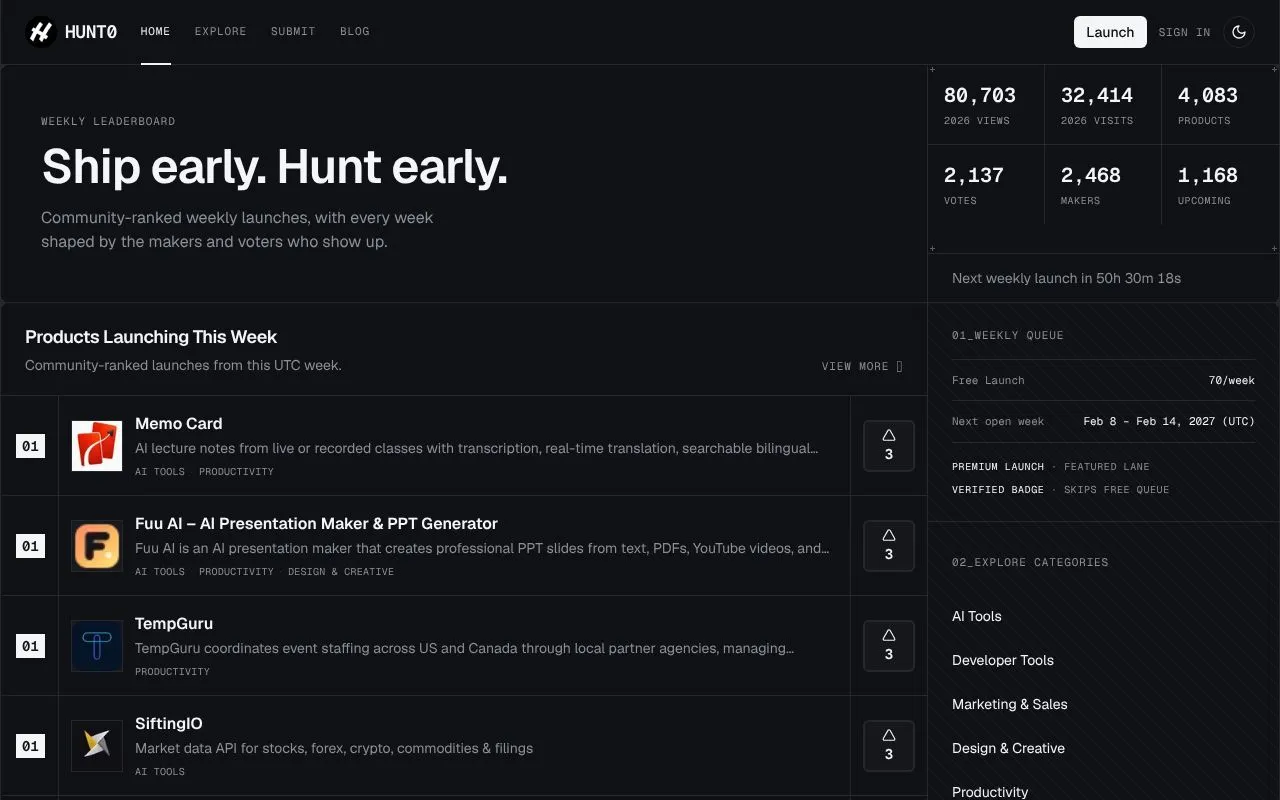Screen dimensions: 1280x800
Task: Open the Explore nav item
Action: [220, 32]
